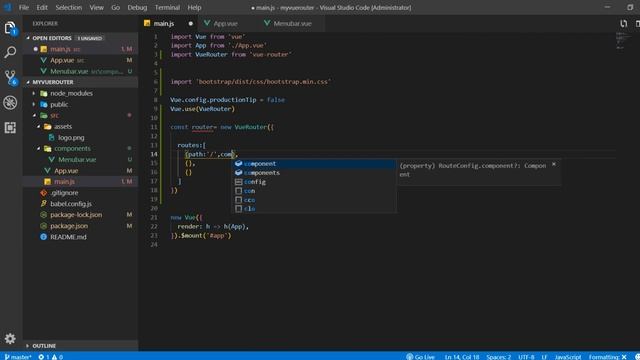Open the Terminal menu
Image resolution: width=640 pixels, height=360 pixels.
click(x=167, y=7)
